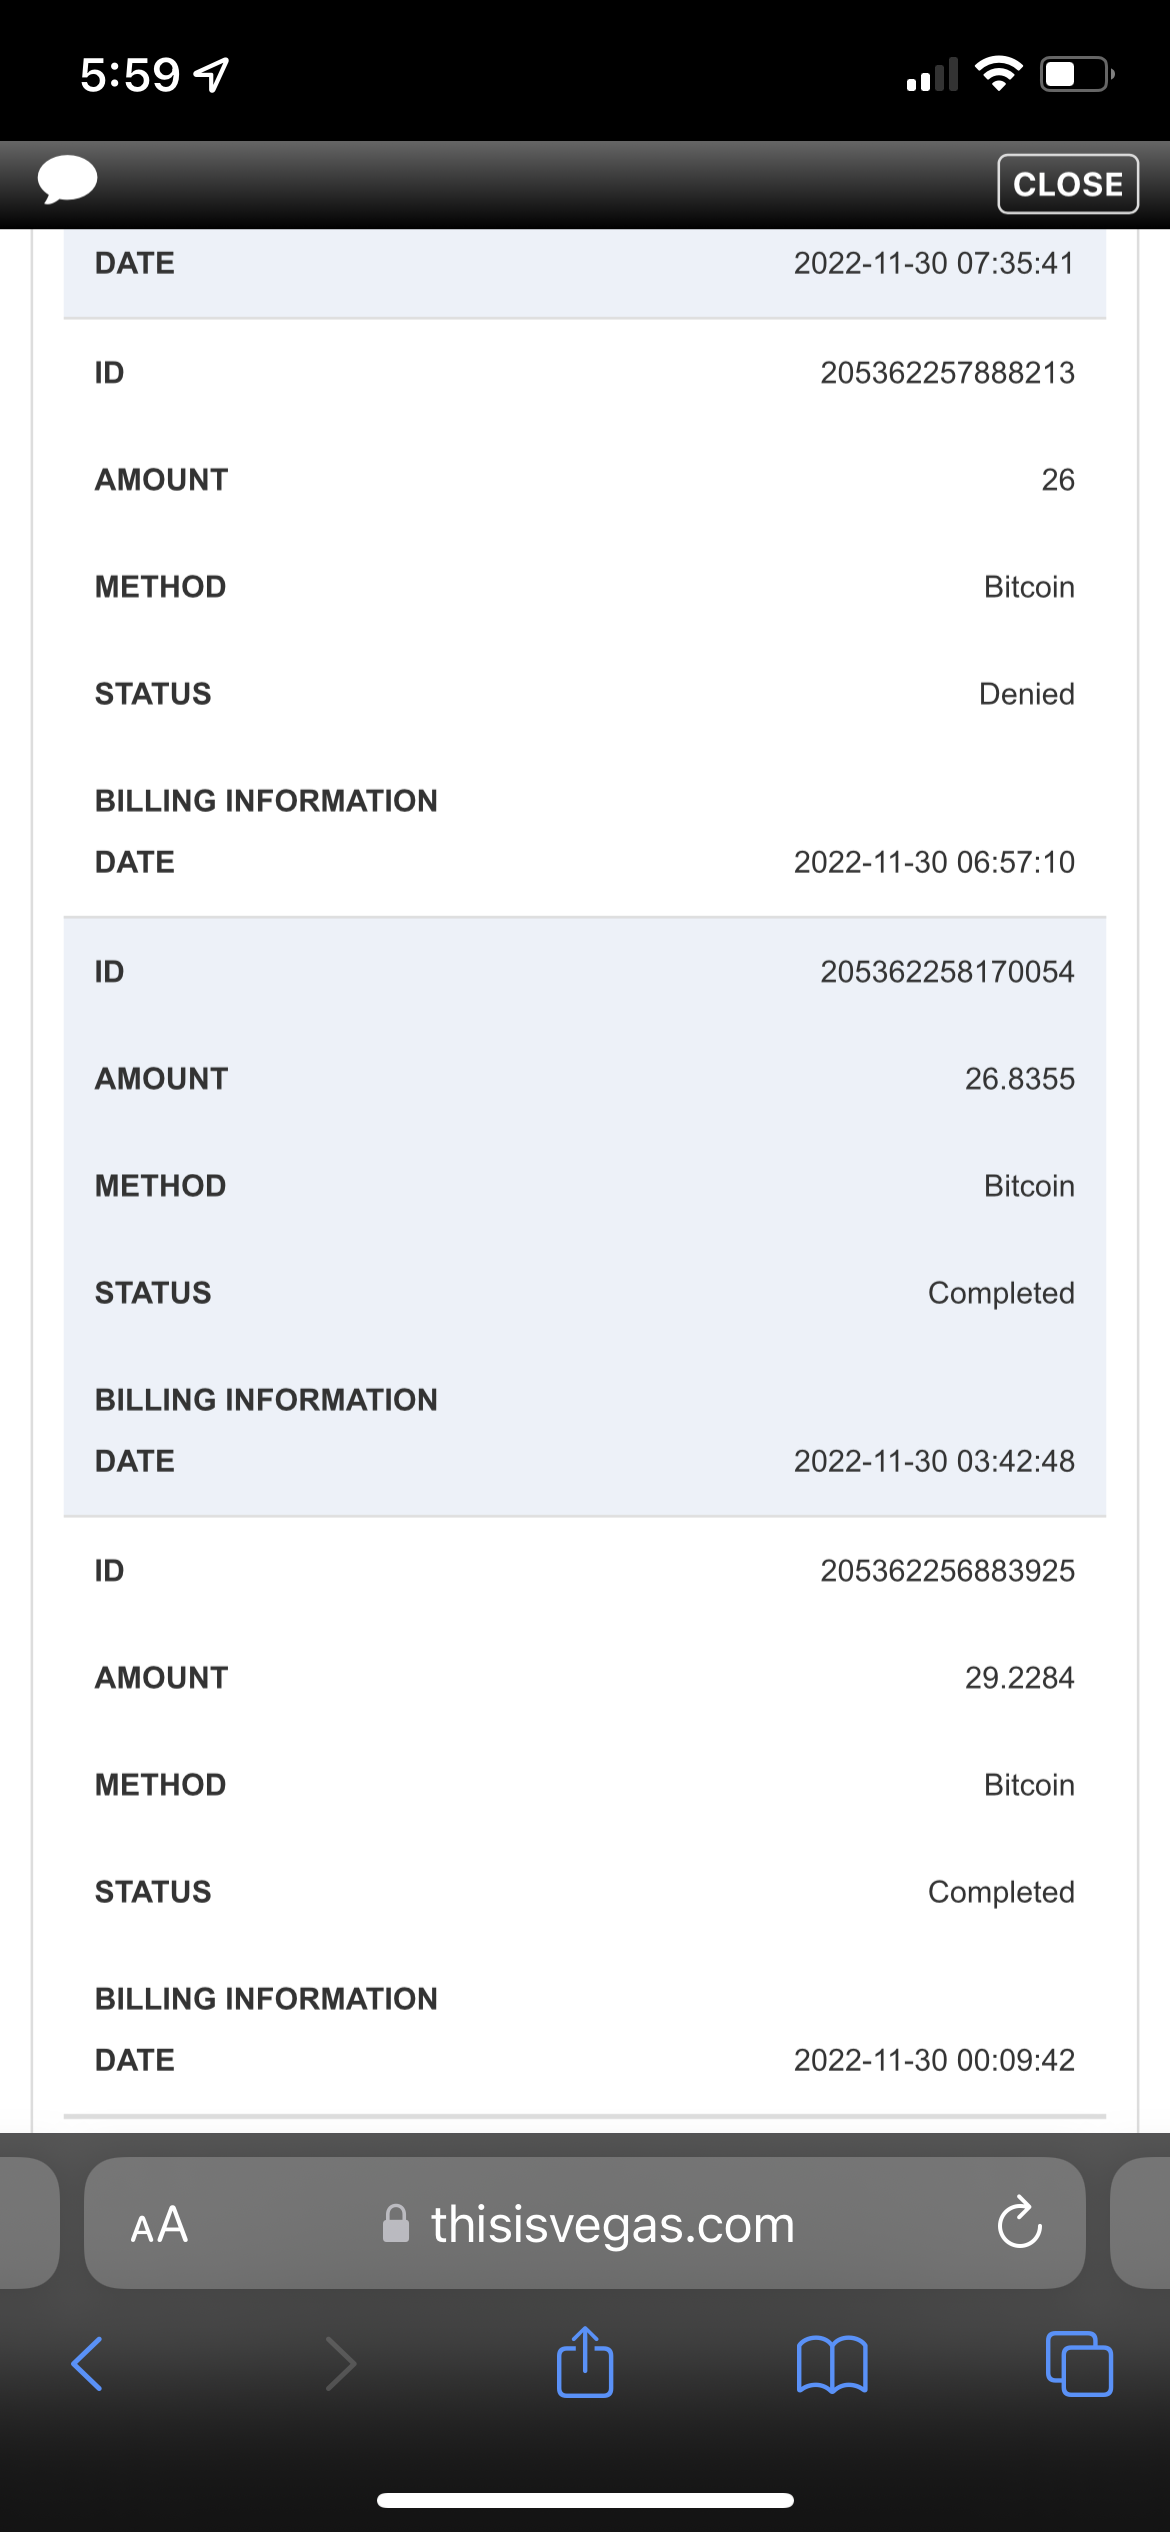Tap the Safari forward arrow
This screenshot has width=1170, height=2532.
tap(341, 2364)
